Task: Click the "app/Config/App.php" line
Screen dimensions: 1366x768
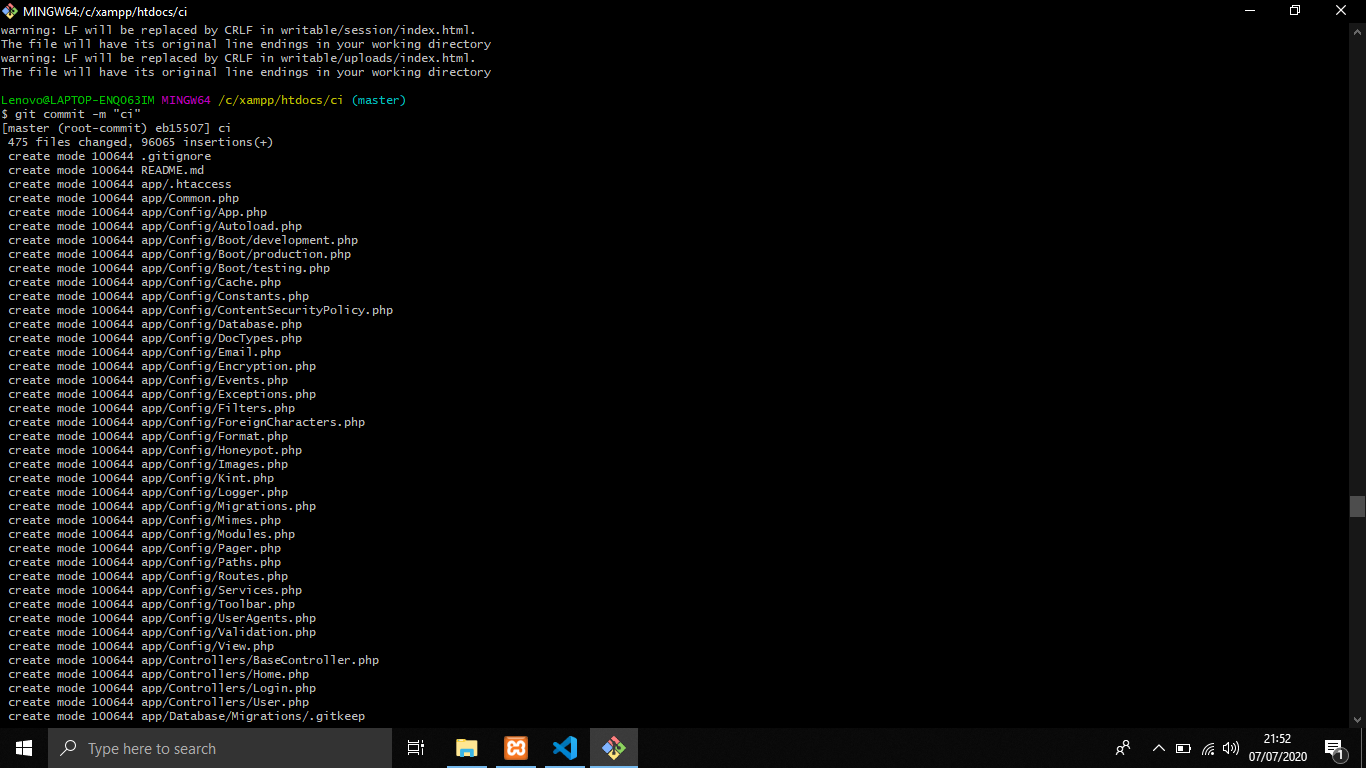Action: (137, 212)
